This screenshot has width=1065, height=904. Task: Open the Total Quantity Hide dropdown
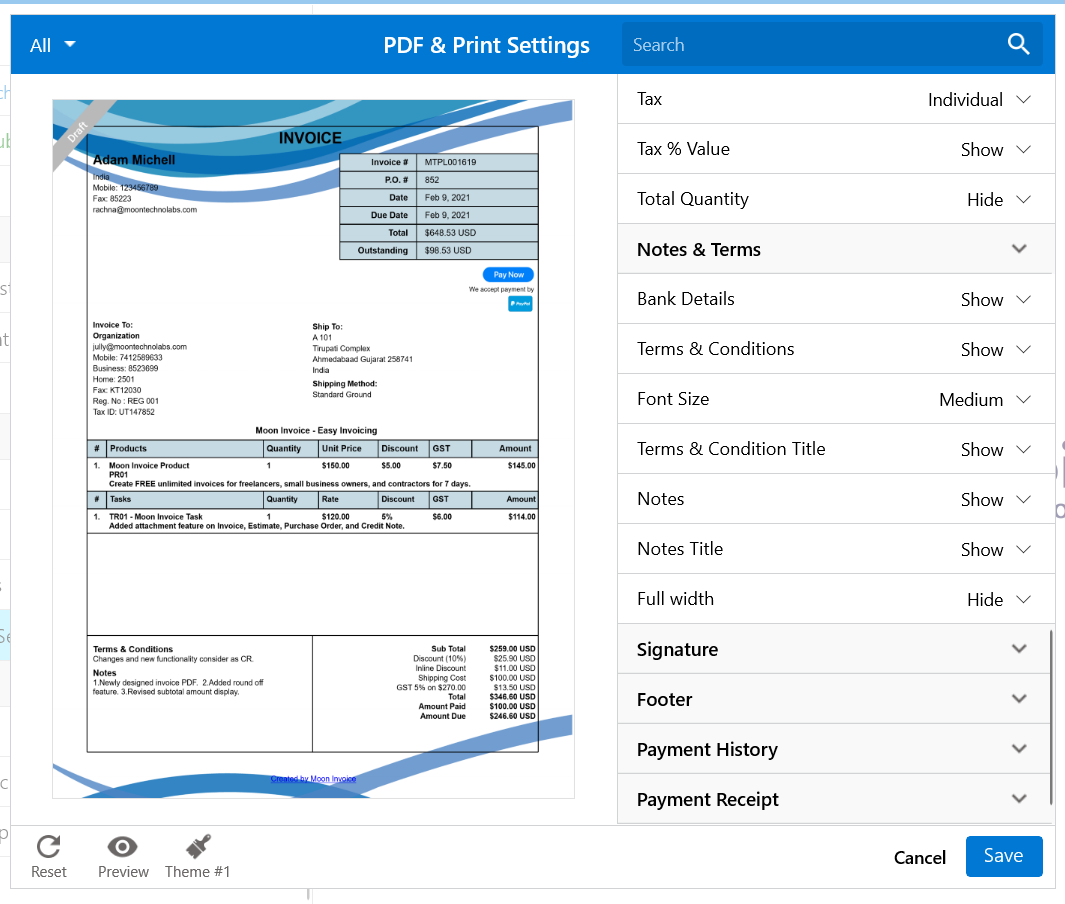(x=998, y=199)
